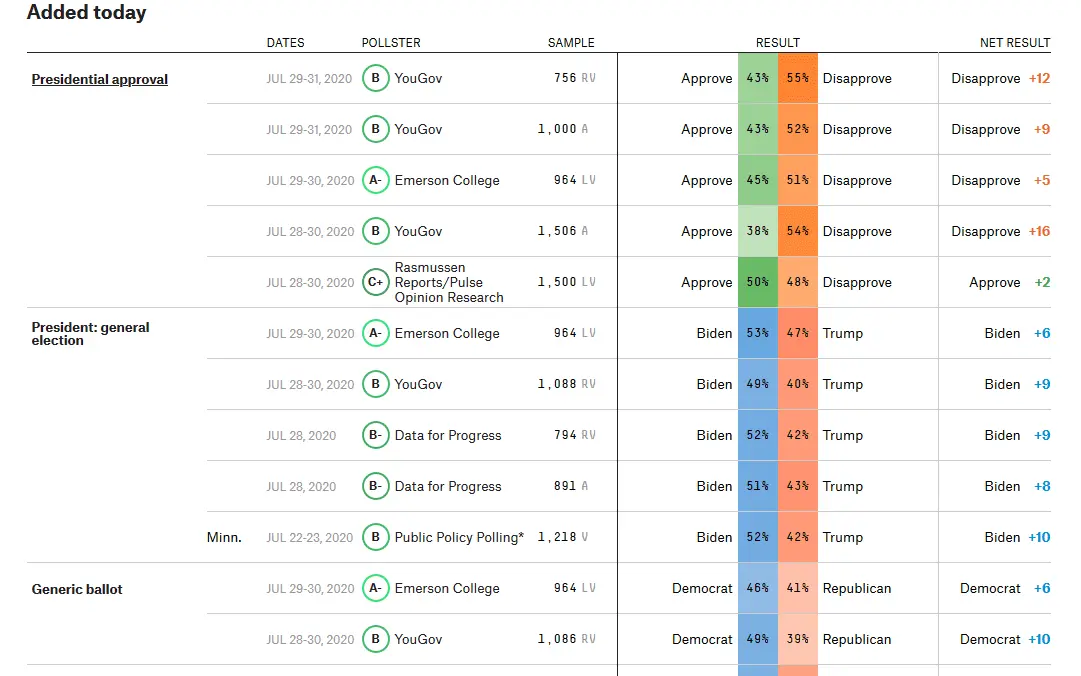Click the Public Policy Polling pollster name
The height and width of the screenshot is (676, 1081).
click(458, 538)
